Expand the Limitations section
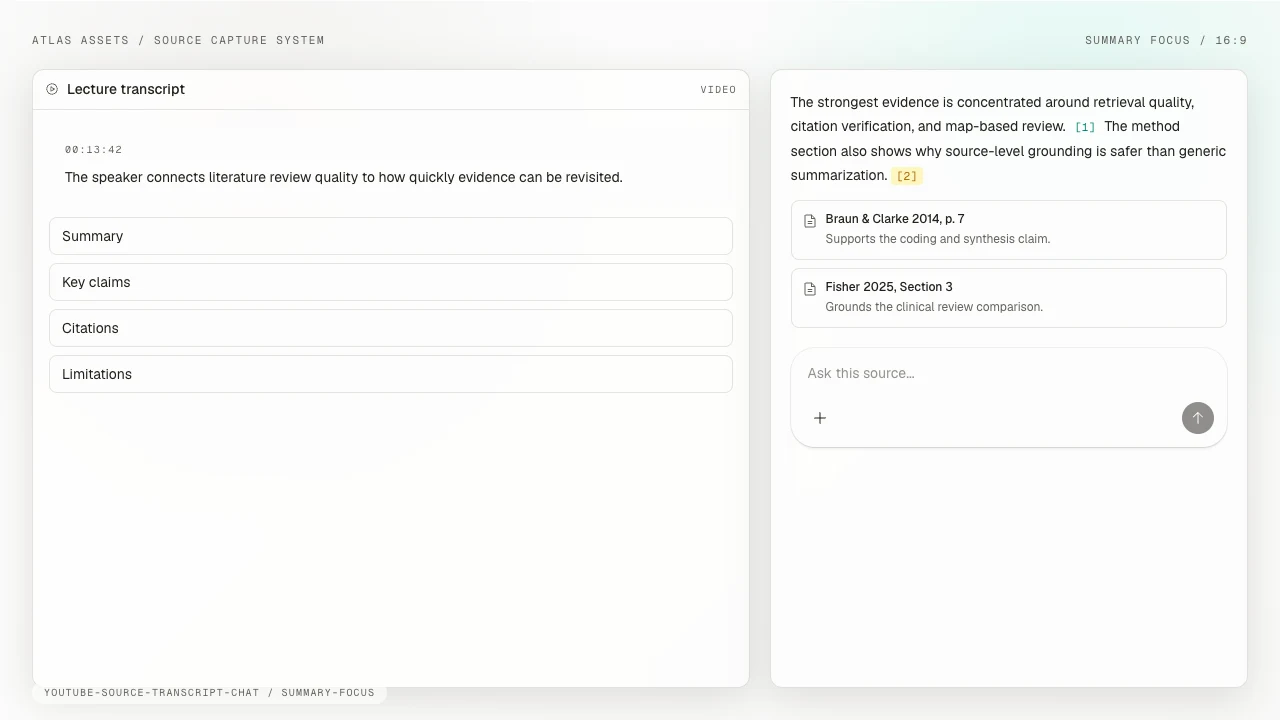Viewport: 1280px width, 720px height. (x=391, y=374)
